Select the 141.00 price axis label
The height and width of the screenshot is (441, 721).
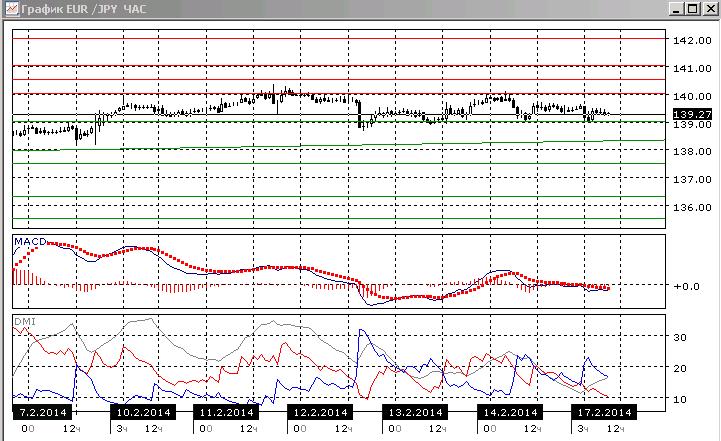click(692, 69)
